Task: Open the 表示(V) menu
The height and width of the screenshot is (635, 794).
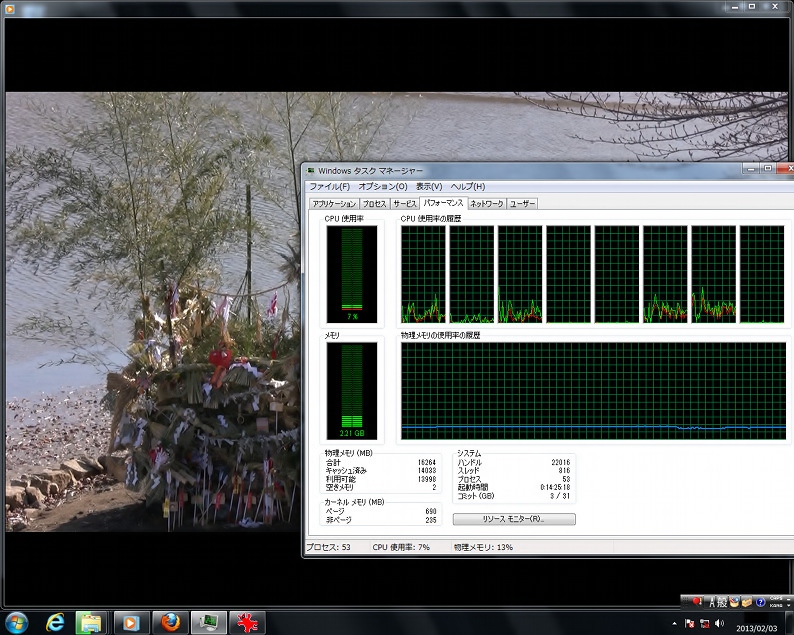Action: pos(429,186)
